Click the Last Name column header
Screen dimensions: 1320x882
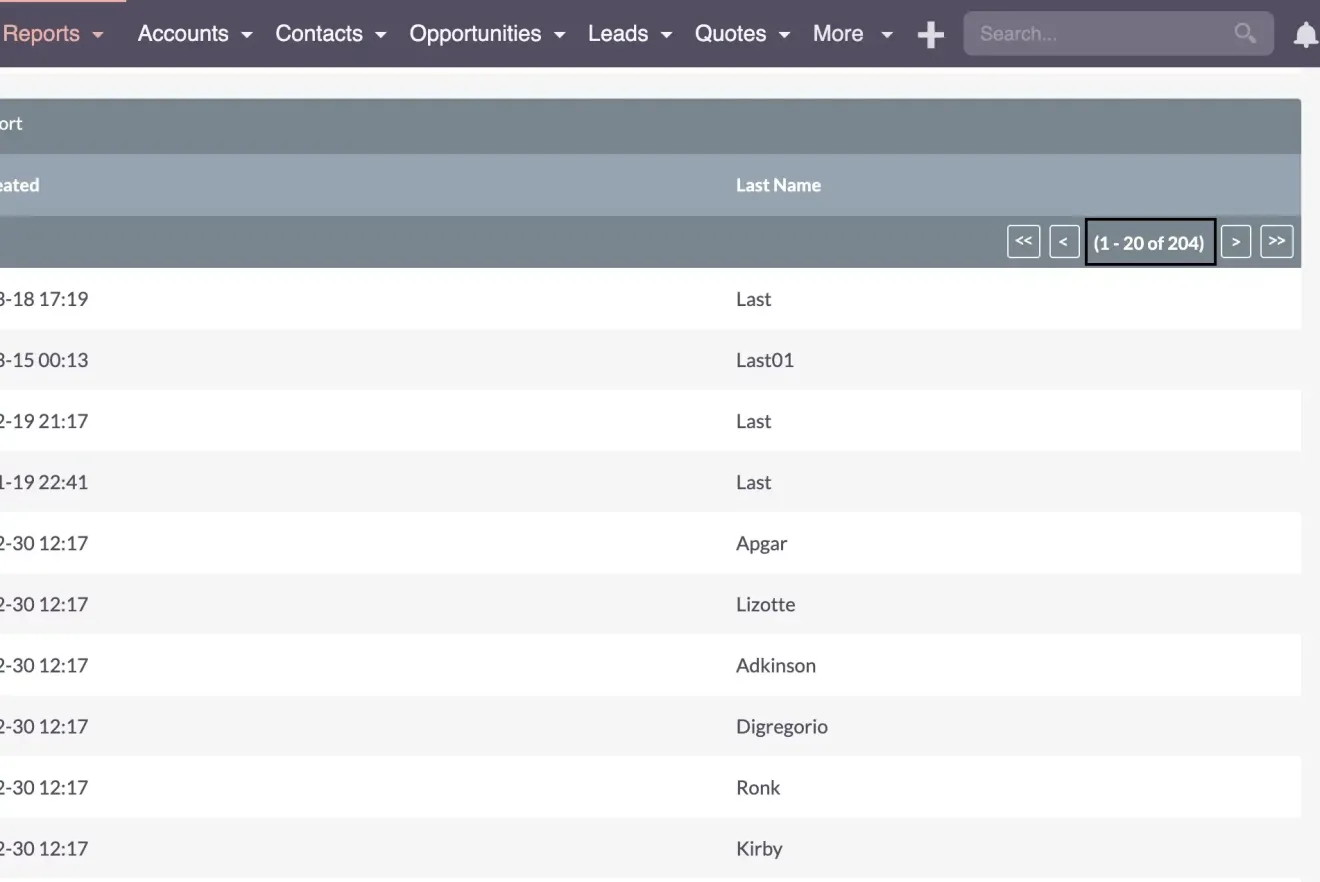click(x=778, y=185)
